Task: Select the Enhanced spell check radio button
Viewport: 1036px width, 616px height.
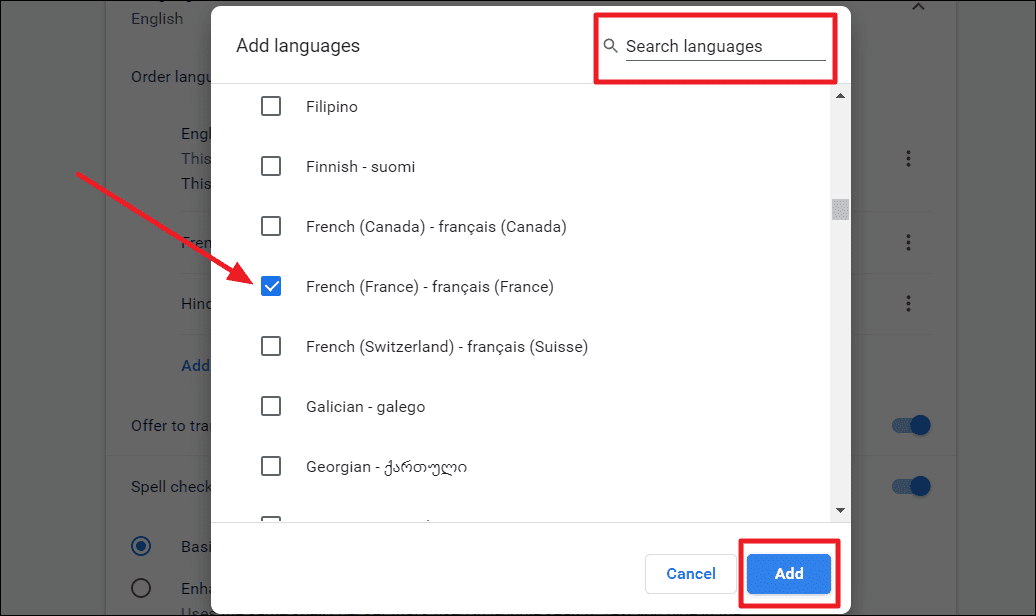Action: click(x=141, y=588)
